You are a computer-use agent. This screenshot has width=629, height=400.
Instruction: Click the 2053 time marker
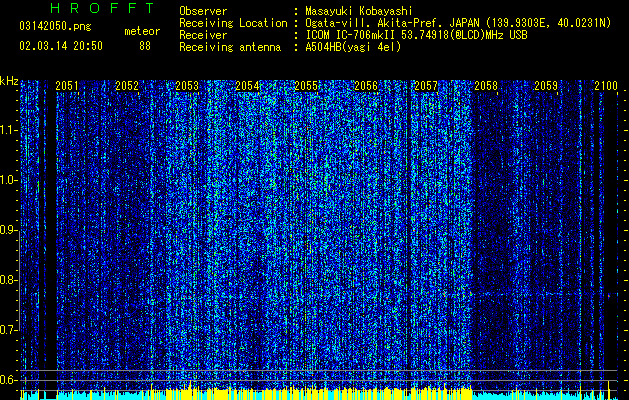pyautogui.click(x=187, y=86)
